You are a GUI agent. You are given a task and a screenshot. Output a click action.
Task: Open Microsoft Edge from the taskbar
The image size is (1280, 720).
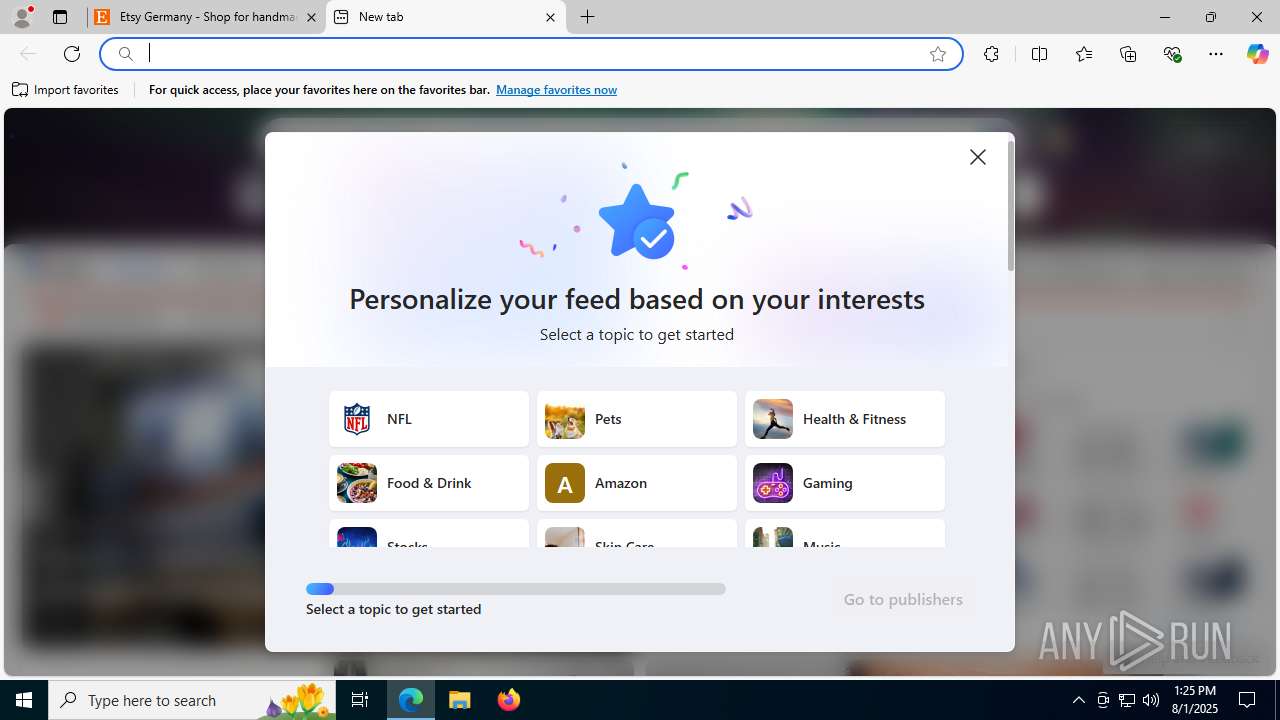[x=411, y=700]
